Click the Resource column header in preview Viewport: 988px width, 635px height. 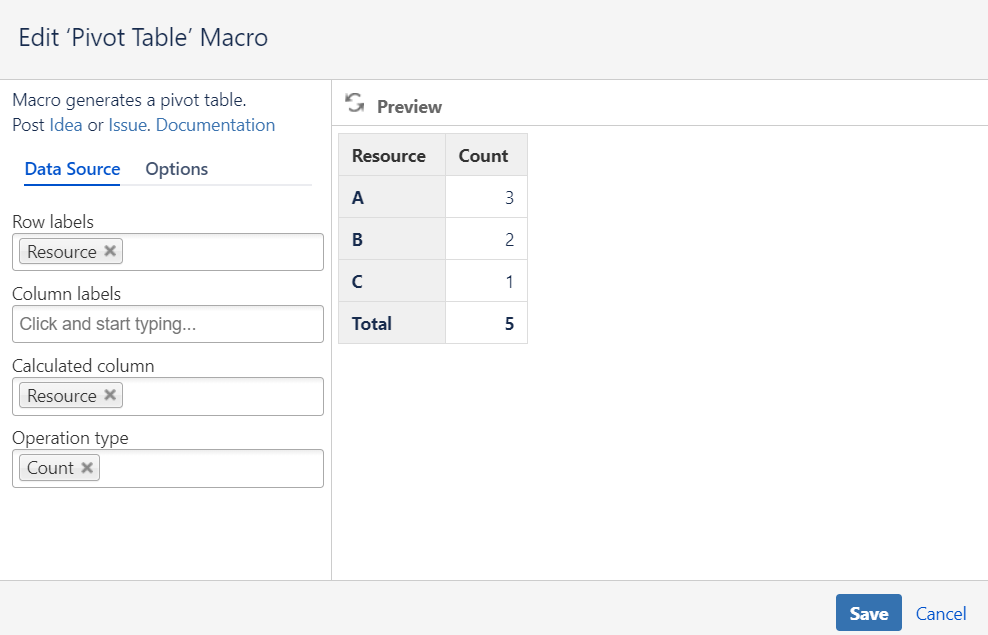[x=389, y=156]
